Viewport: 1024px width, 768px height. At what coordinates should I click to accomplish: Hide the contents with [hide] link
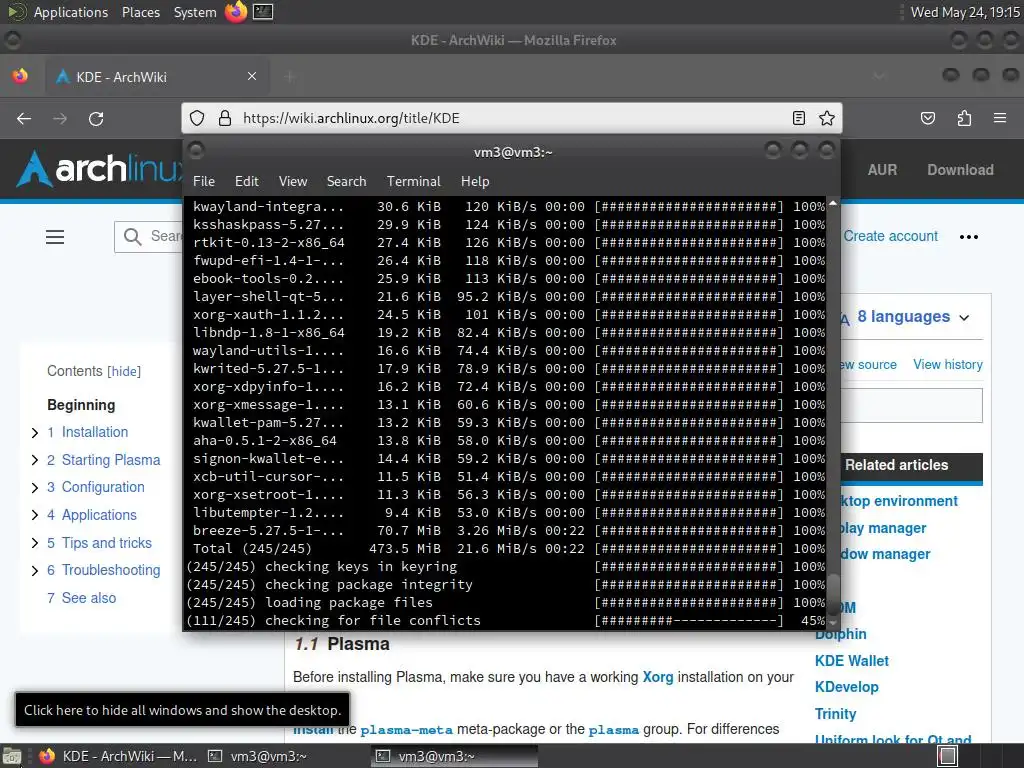(124, 371)
